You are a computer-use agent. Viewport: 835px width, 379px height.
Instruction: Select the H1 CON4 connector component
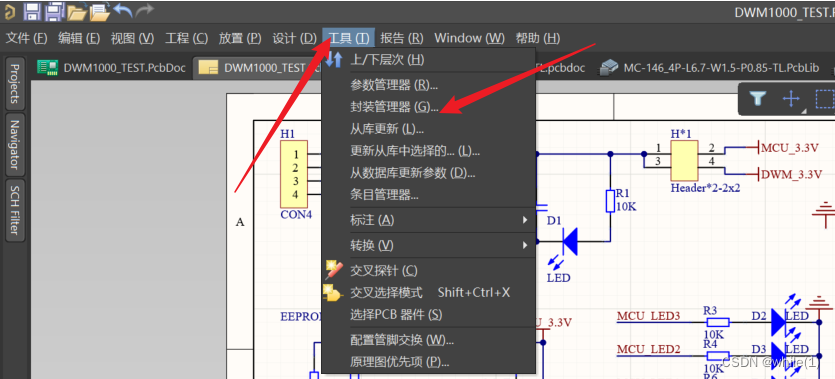pyautogui.click(x=294, y=174)
